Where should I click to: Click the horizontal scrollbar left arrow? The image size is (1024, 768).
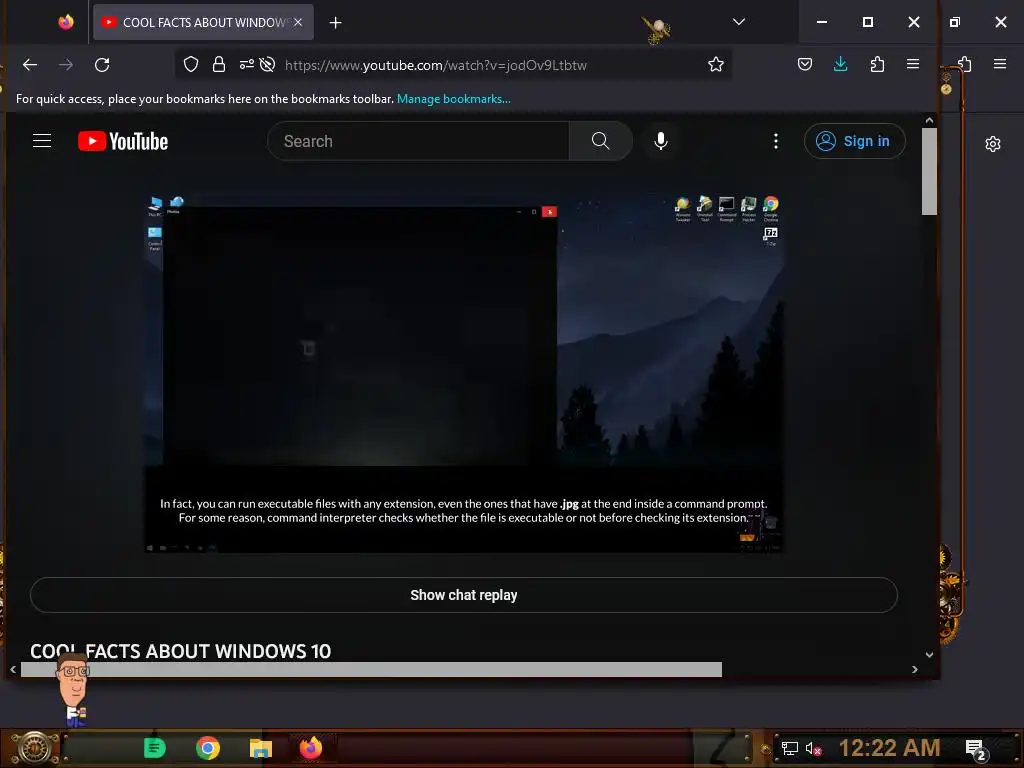tap(13, 669)
